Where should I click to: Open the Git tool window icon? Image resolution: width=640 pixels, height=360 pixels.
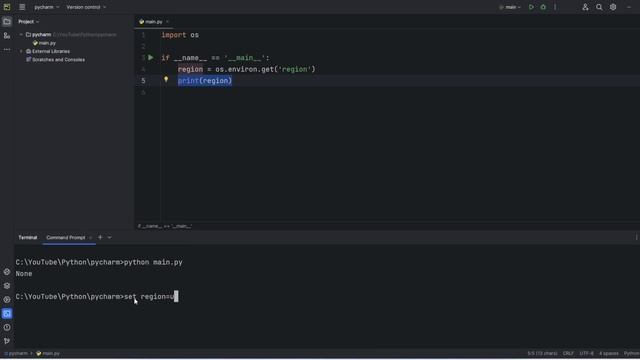click(x=7, y=341)
